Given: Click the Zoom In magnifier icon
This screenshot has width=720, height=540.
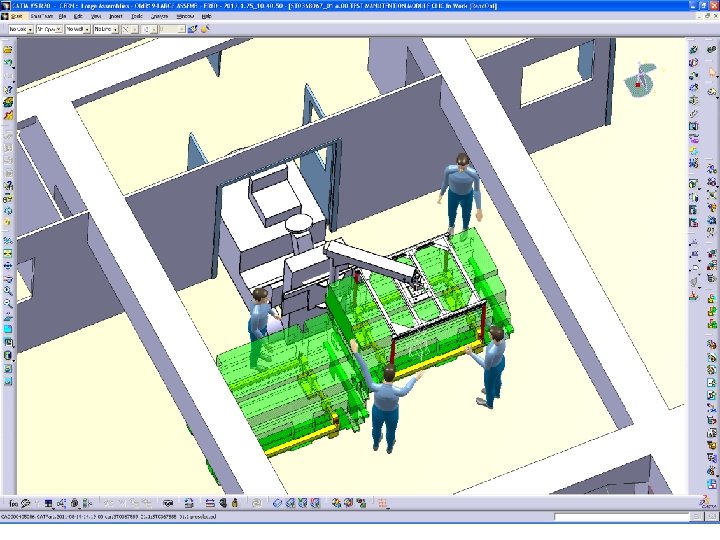Looking at the screenshot, I should click(x=8, y=291).
